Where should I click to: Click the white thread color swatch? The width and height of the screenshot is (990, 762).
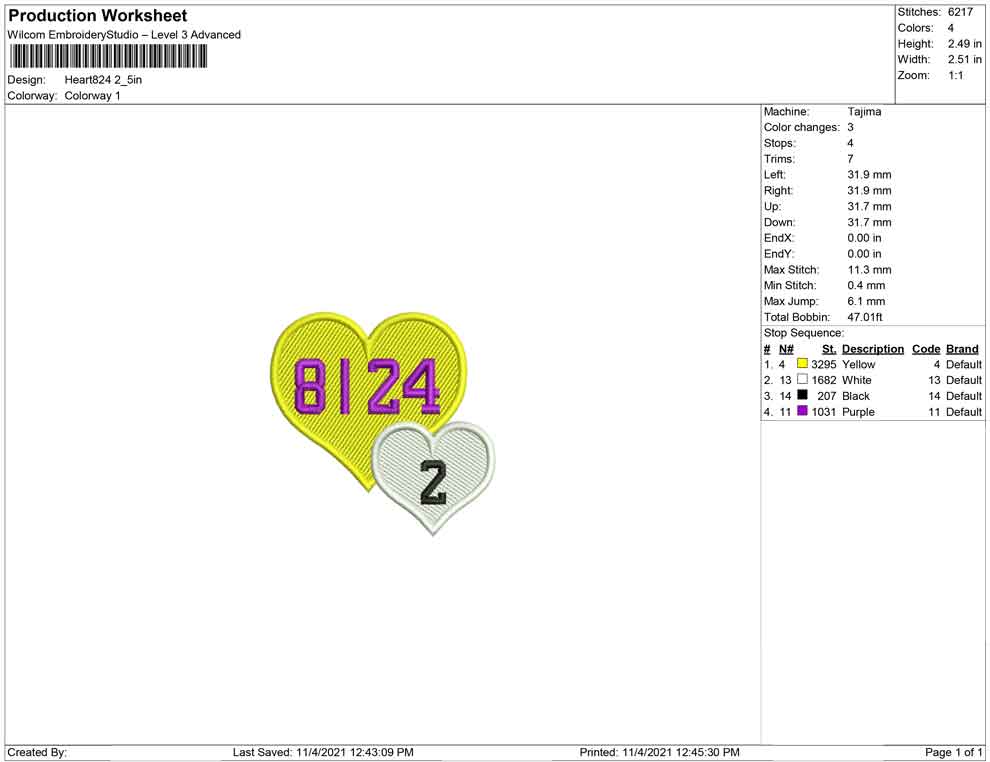point(802,379)
